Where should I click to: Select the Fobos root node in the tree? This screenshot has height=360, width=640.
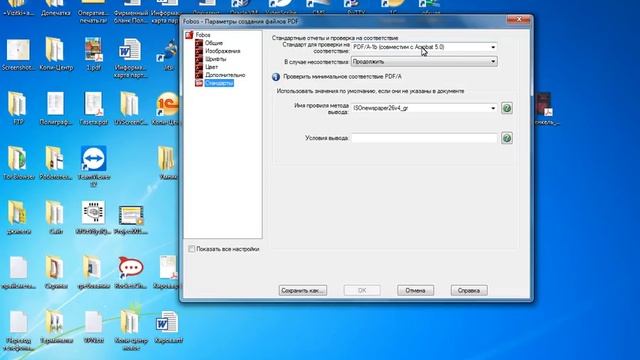coord(202,35)
